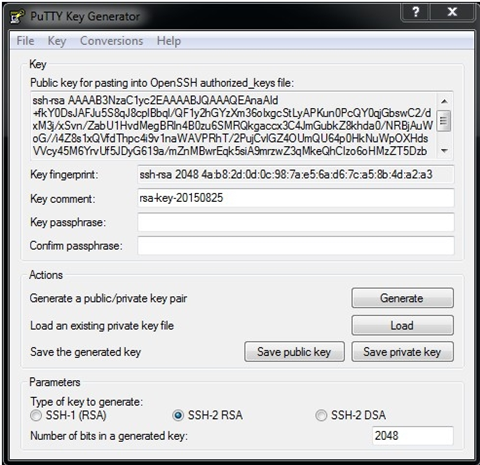Open the File menu
The image size is (480, 465).
[x=25, y=41]
